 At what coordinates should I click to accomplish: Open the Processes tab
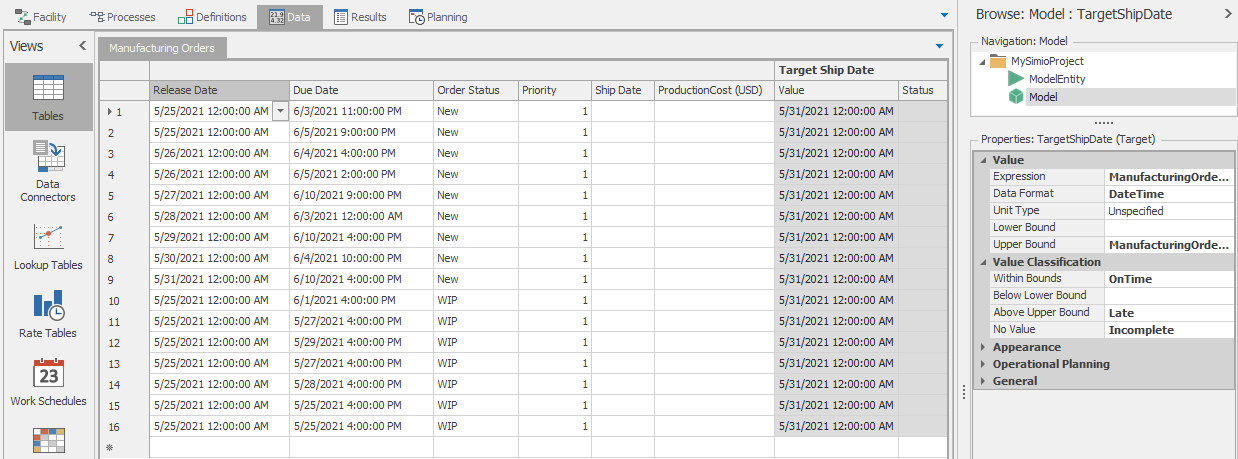click(x=122, y=17)
